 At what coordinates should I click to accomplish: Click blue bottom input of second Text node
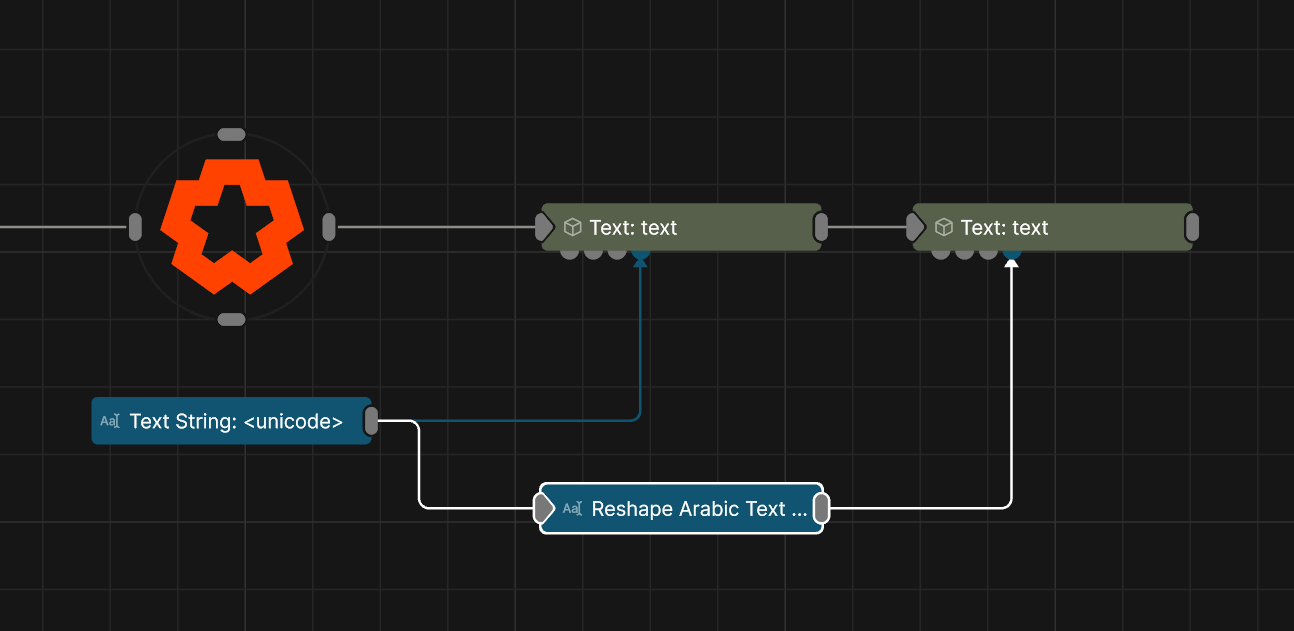[x=1011, y=255]
